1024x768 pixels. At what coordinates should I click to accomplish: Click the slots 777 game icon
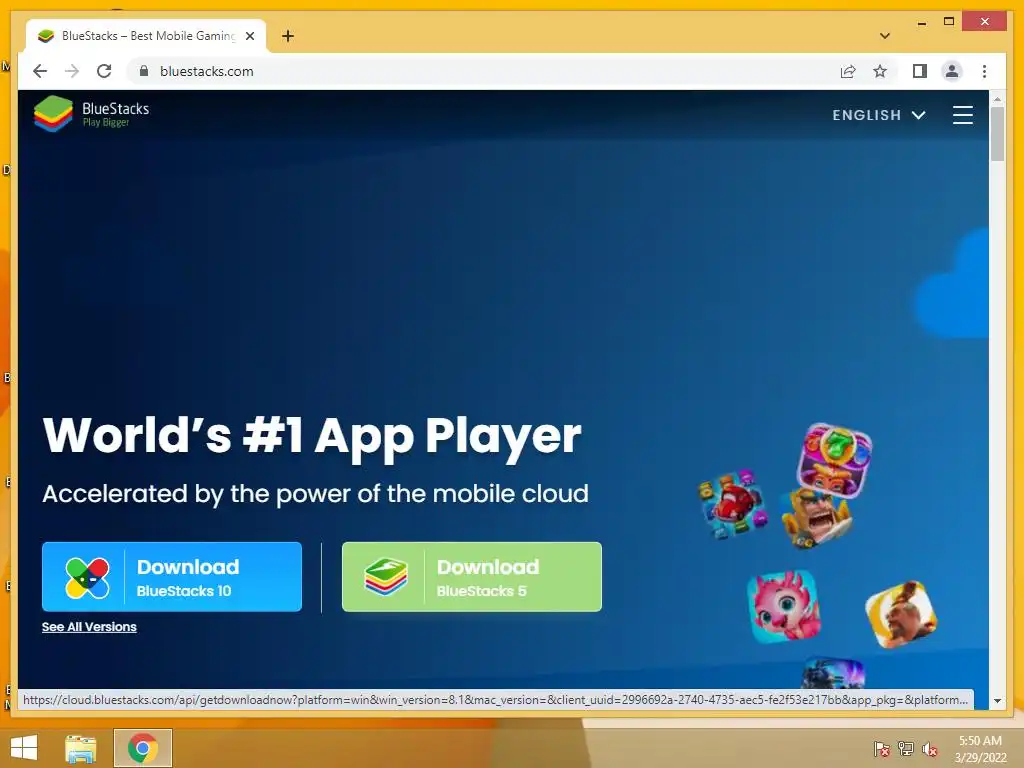(x=834, y=459)
